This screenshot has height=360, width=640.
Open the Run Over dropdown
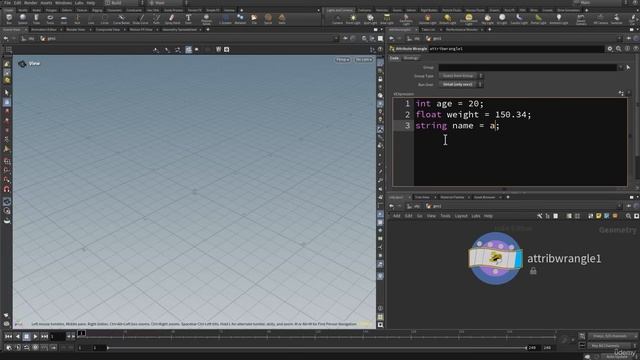tap(461, 84)
